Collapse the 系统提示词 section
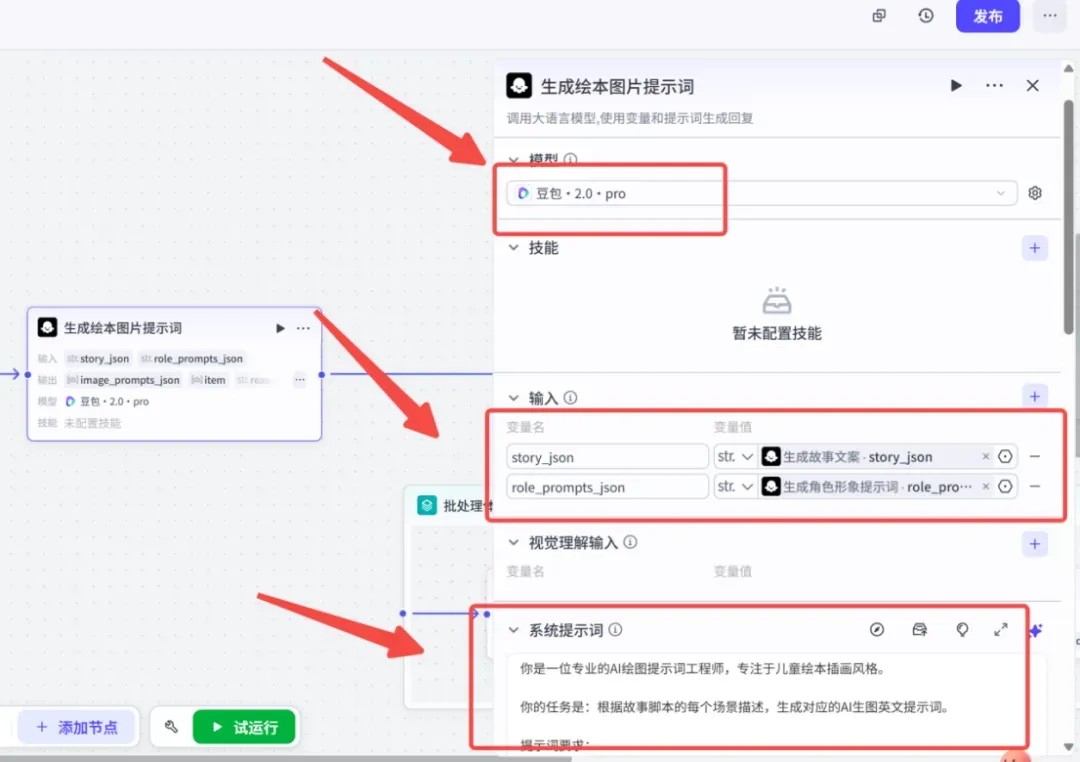 tap(514, 630)
